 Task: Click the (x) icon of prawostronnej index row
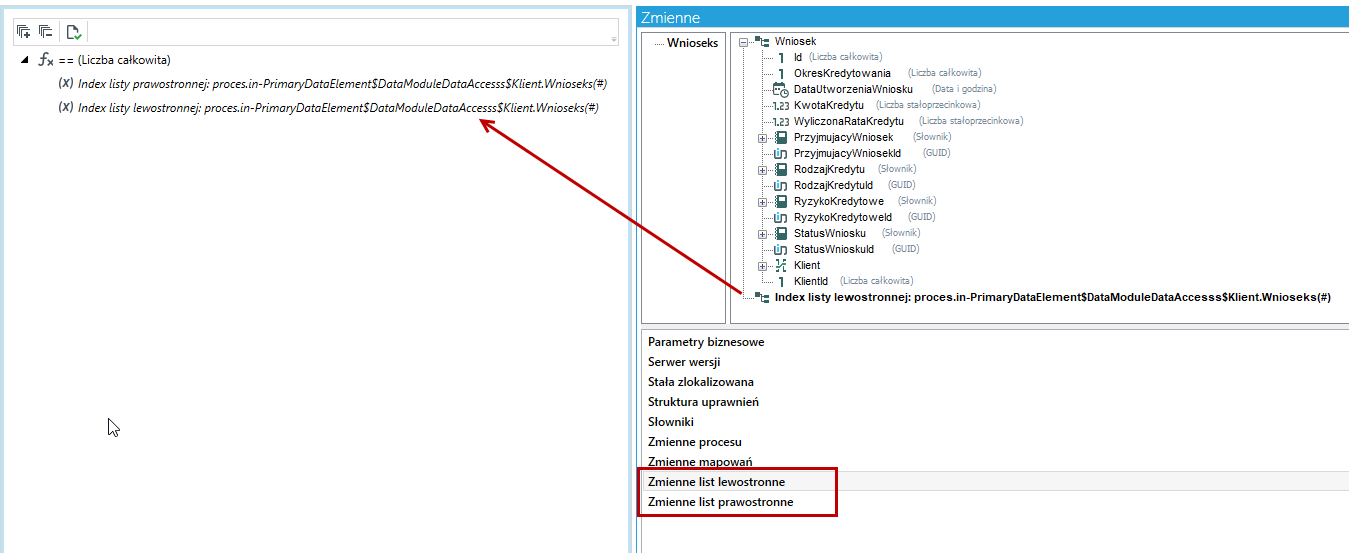coord(66,84)
